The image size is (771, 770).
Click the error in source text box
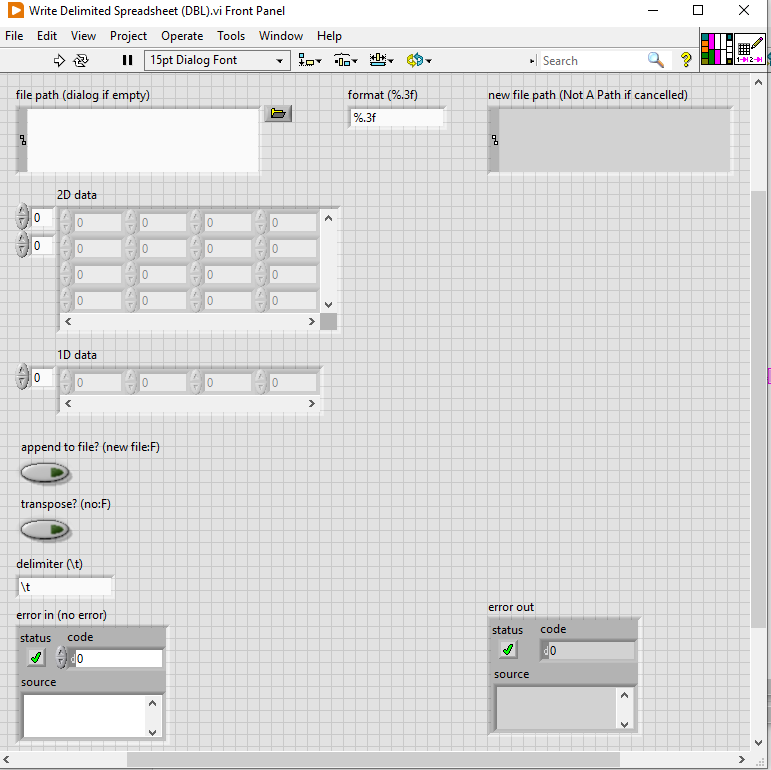pos(85,716)
